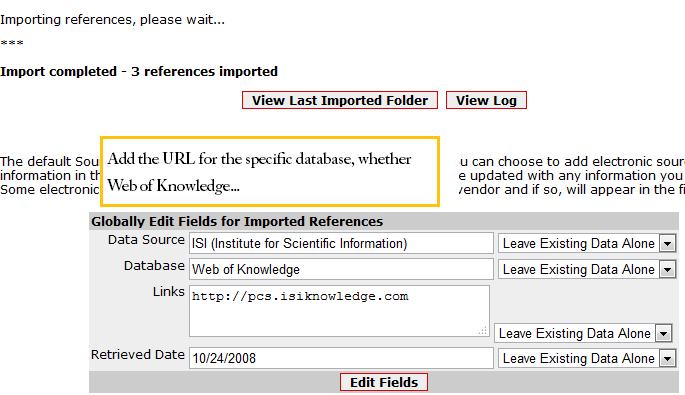This screenshot has height=395, width=685.
Task: Click the 'Links' field label
Action: pyautogui.click(x=169, y=291)
